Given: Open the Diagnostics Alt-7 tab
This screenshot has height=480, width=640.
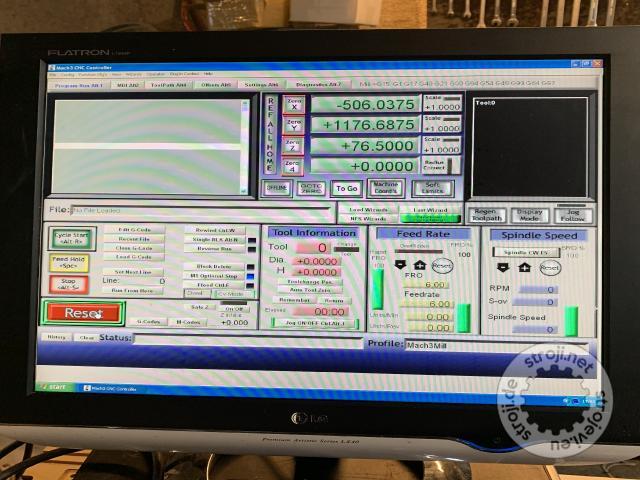Looking at the screenshot, I should pos(320,86).
